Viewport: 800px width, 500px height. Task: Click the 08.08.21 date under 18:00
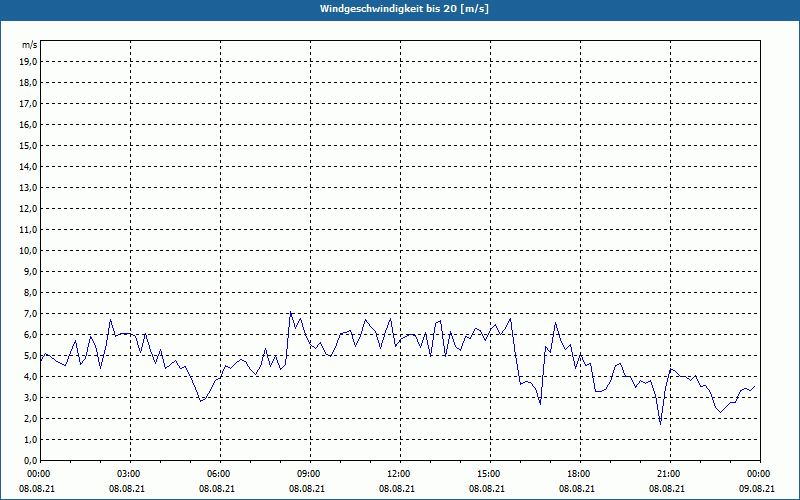[577, 488]
